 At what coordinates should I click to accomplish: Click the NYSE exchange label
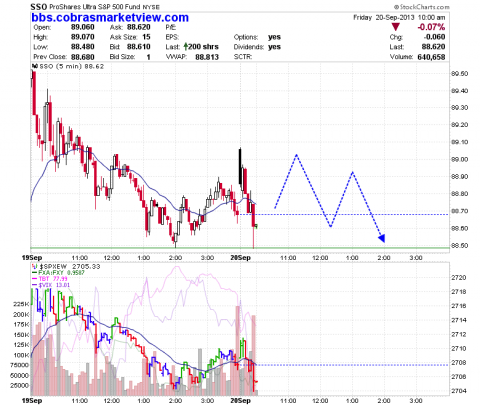coord(151,7)
